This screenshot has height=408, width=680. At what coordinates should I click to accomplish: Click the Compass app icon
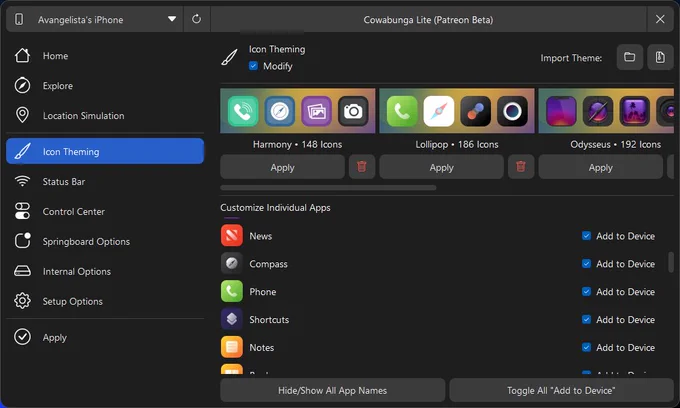point(232,263)
